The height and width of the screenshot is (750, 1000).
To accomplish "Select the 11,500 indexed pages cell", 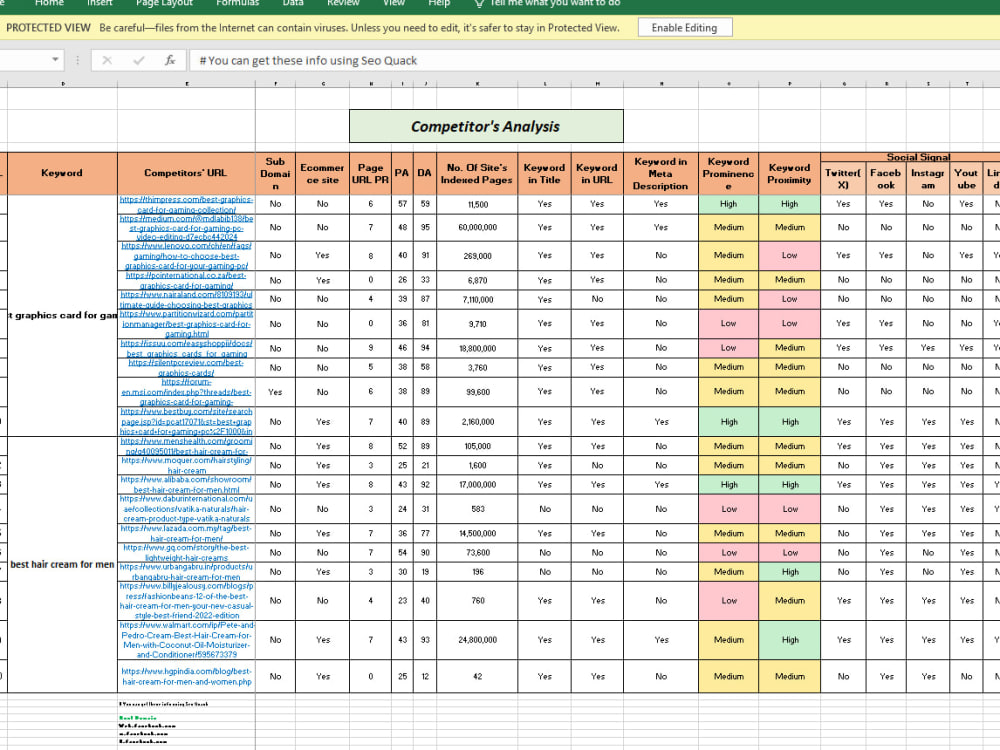I will tap(477, 205).
